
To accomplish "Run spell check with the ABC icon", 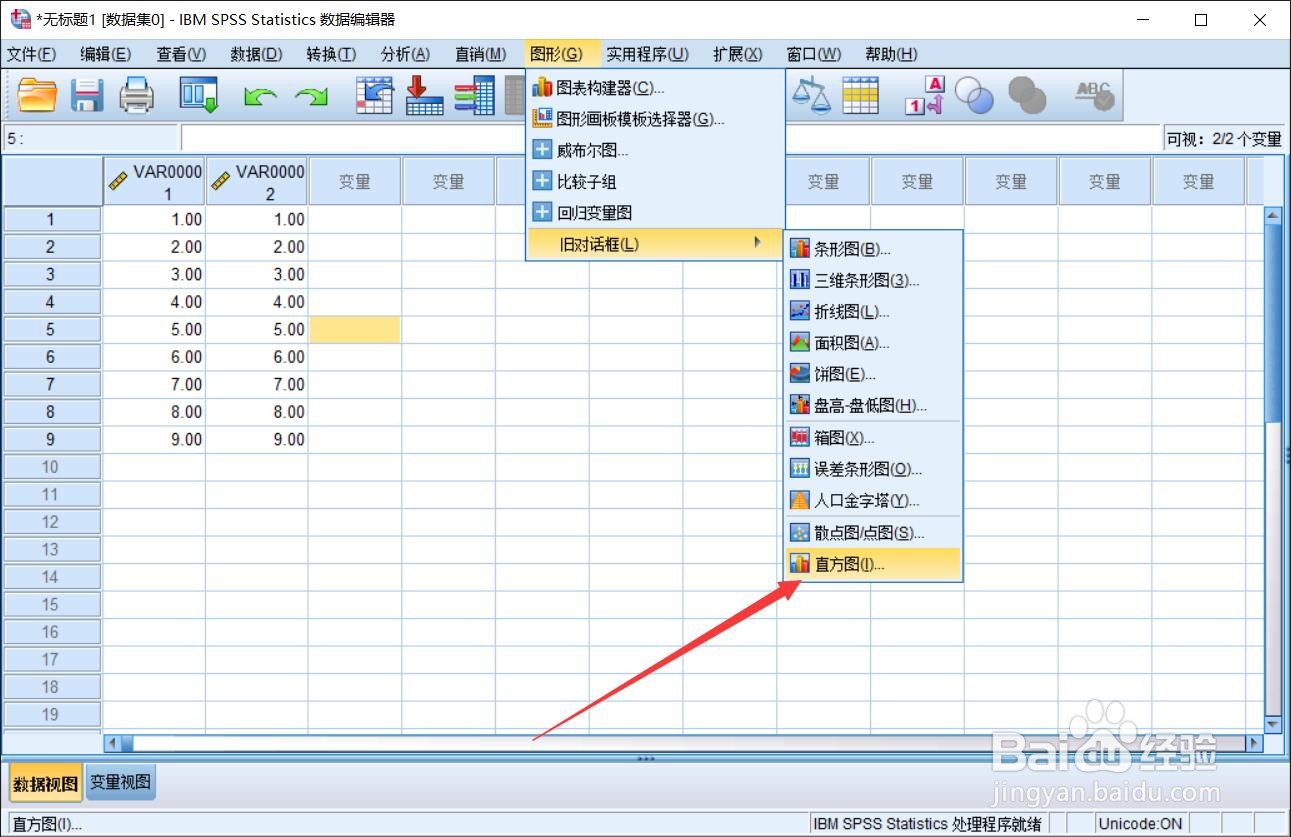I will 1093,95.
